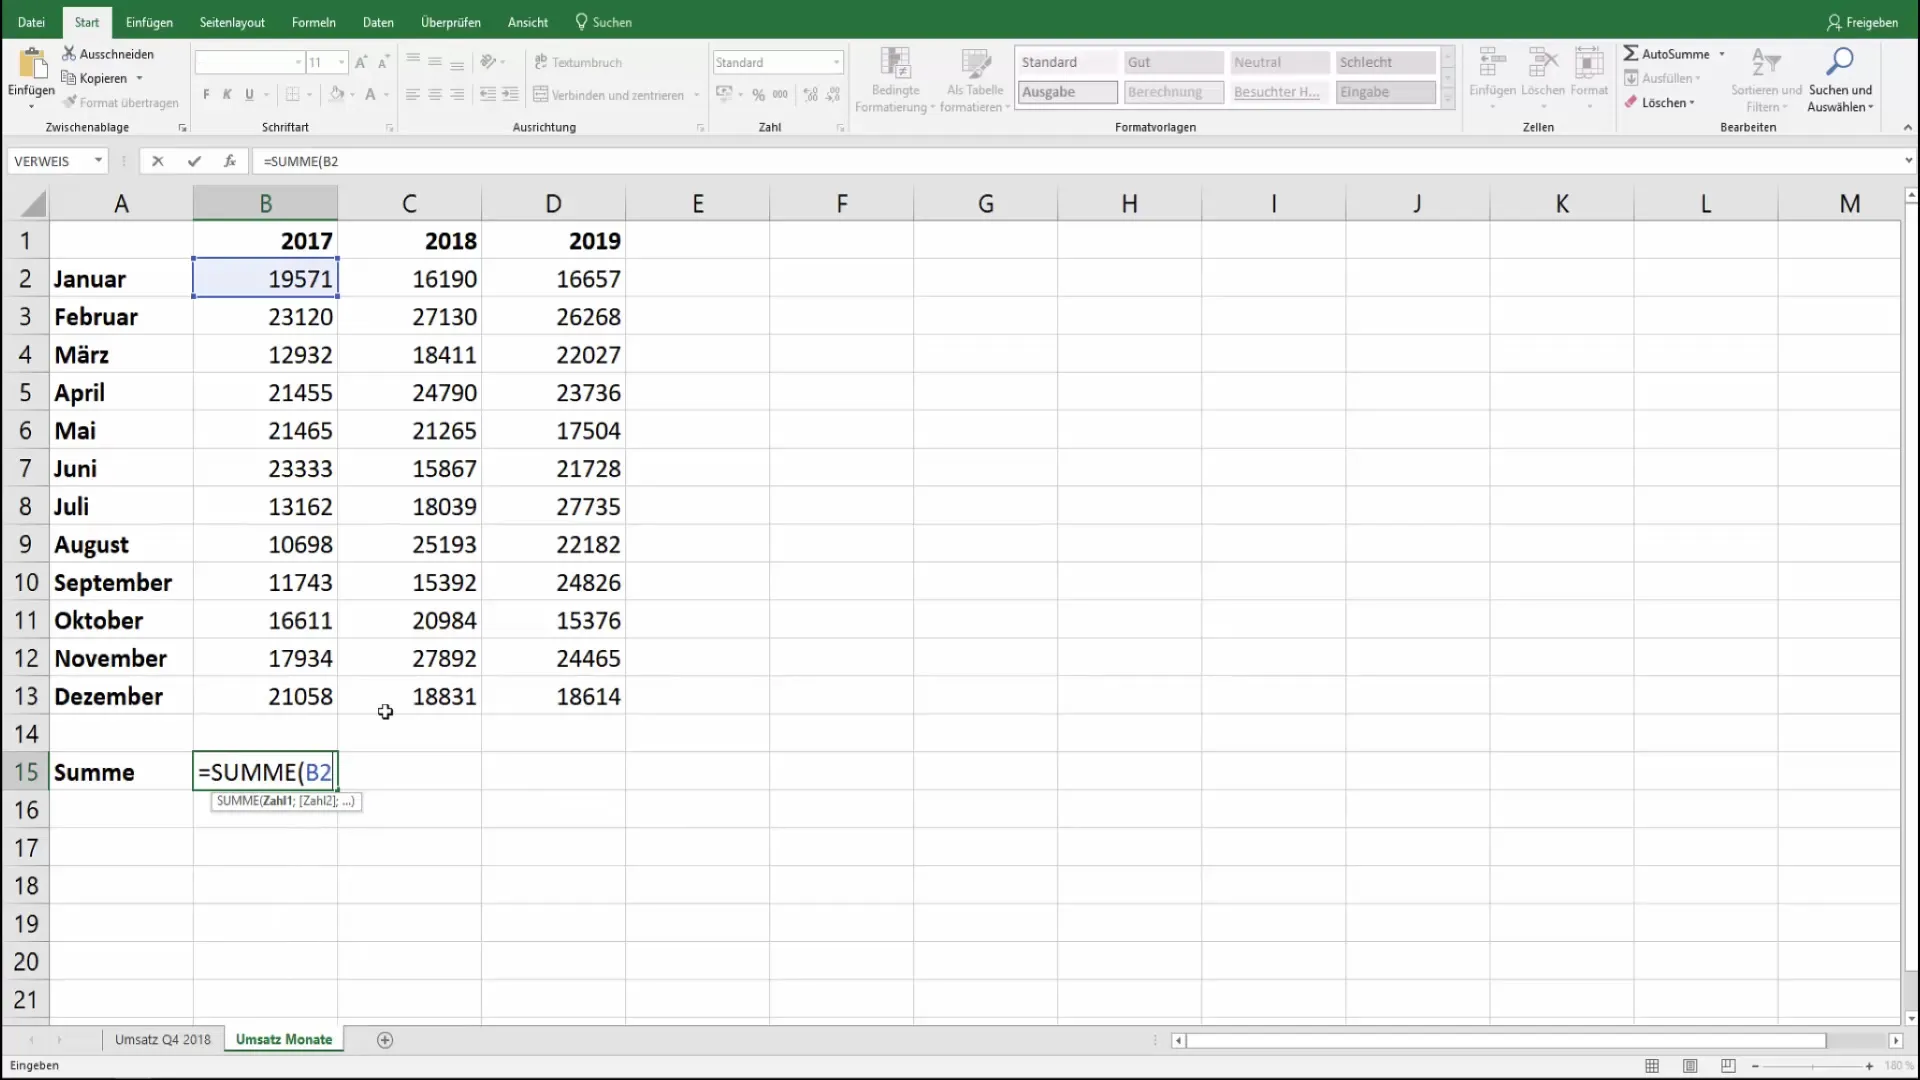1920x1080 pixels.
Task: Click the Einfügen paste icon
Action: [31, 64]
